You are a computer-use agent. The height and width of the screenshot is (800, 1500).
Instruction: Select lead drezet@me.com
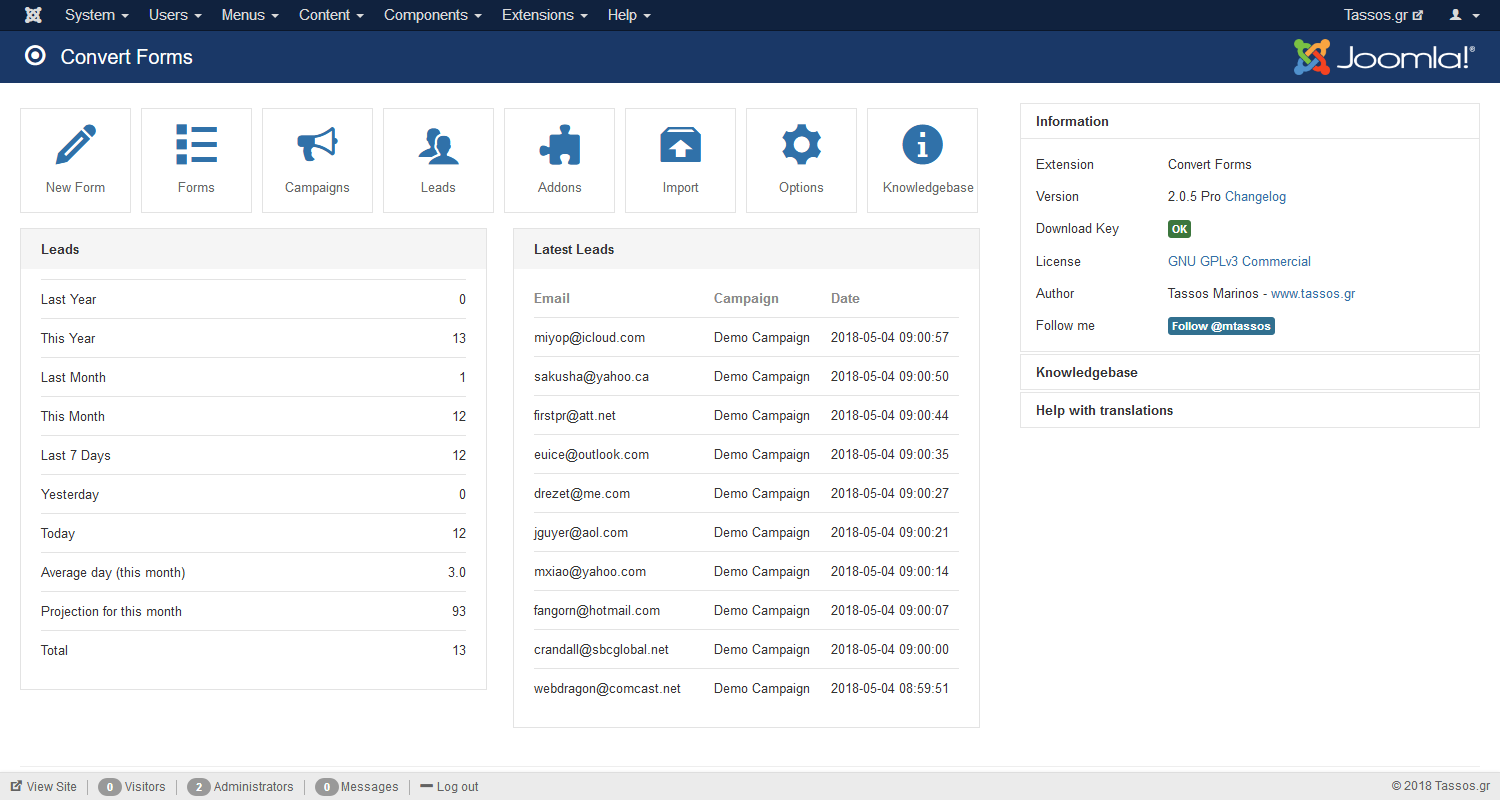[x=582, y=494]
